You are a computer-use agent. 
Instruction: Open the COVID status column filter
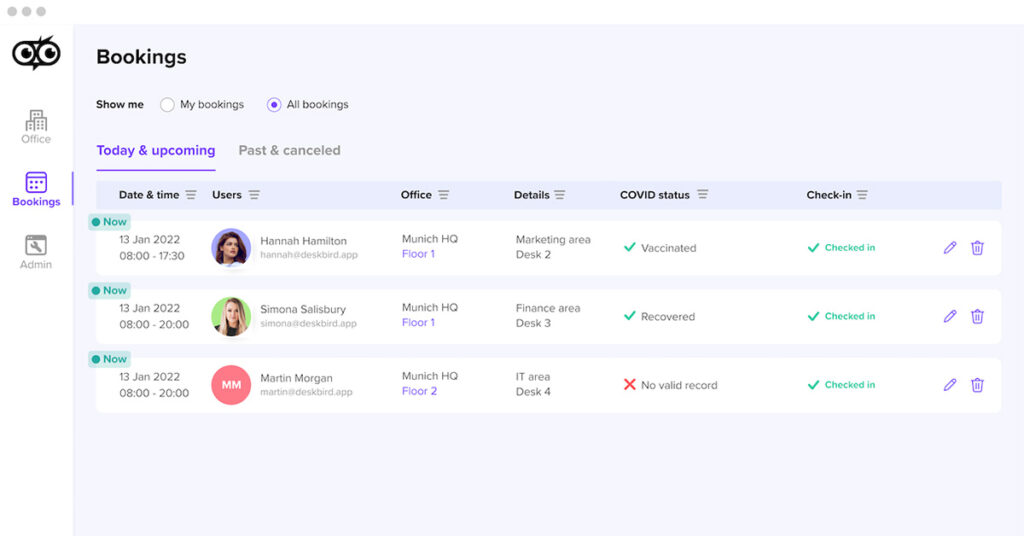click(x=703, y=195)
